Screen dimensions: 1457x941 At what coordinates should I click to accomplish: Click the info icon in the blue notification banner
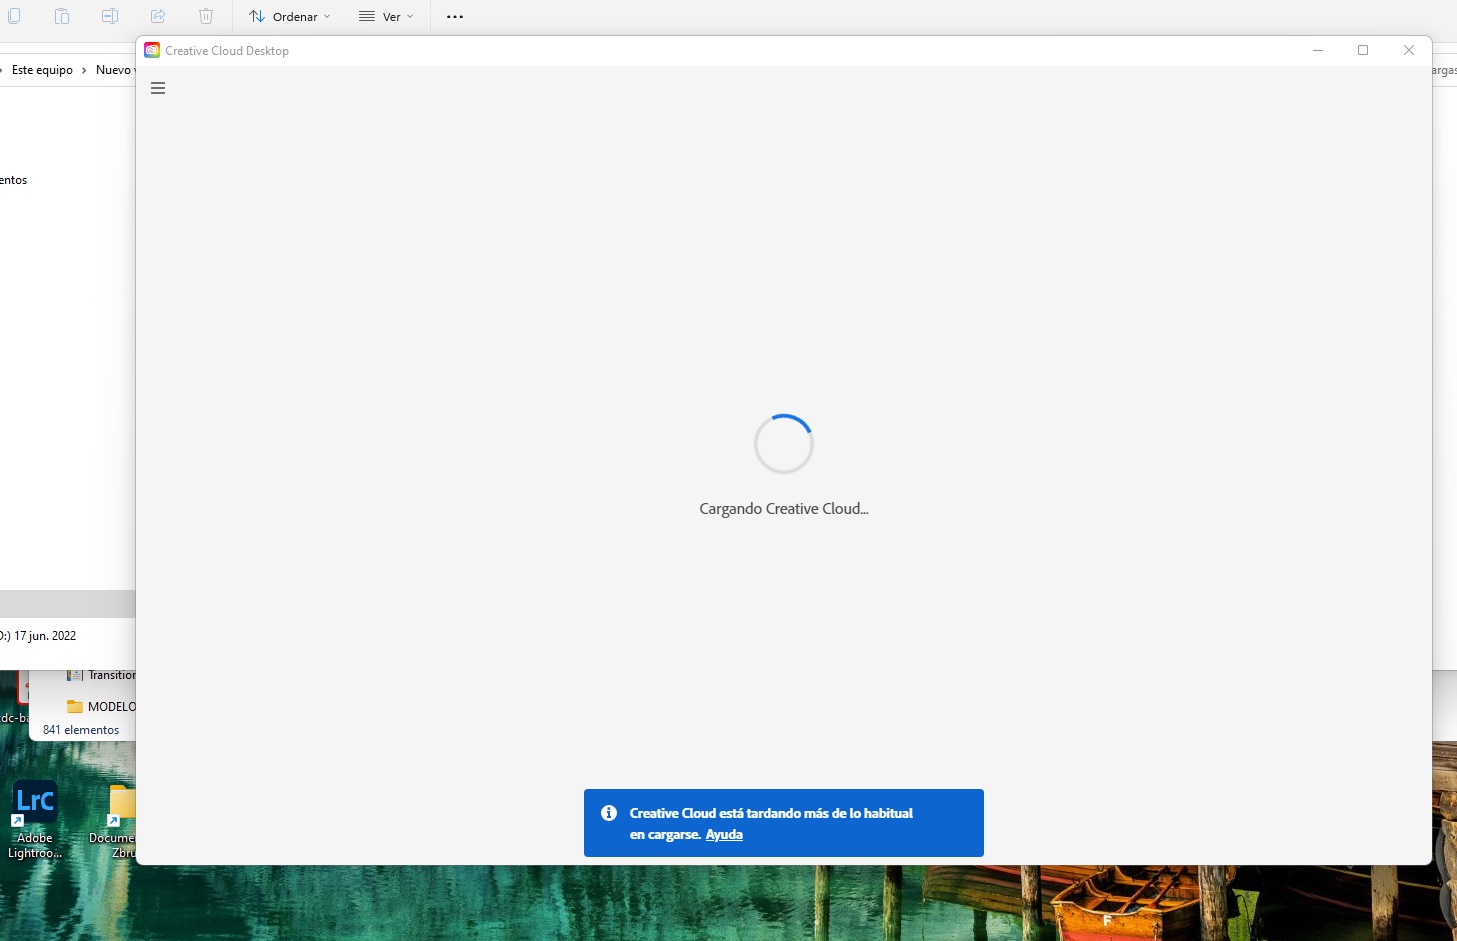(608, 813)
